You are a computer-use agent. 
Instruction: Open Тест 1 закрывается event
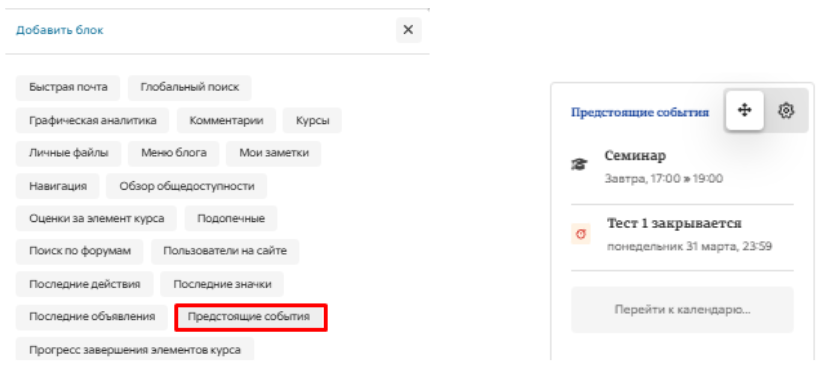[x=674, y=223]
